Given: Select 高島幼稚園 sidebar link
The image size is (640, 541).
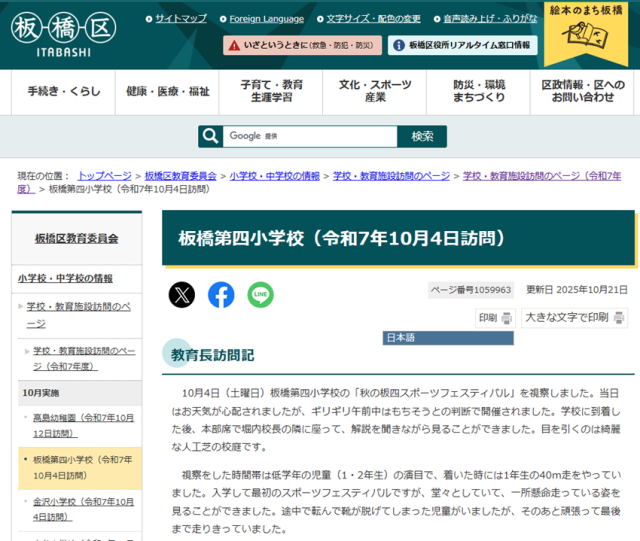Looking at the screenshot, I should (x=83, y=424).
